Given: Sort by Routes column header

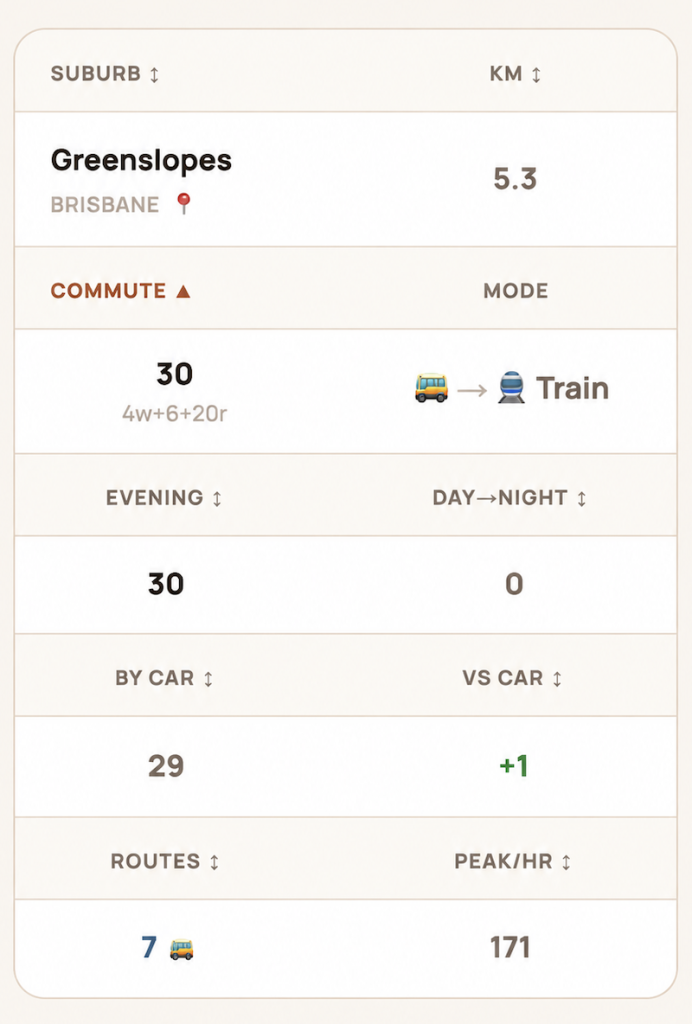Looking at the screenshot, I should point(165,861).
